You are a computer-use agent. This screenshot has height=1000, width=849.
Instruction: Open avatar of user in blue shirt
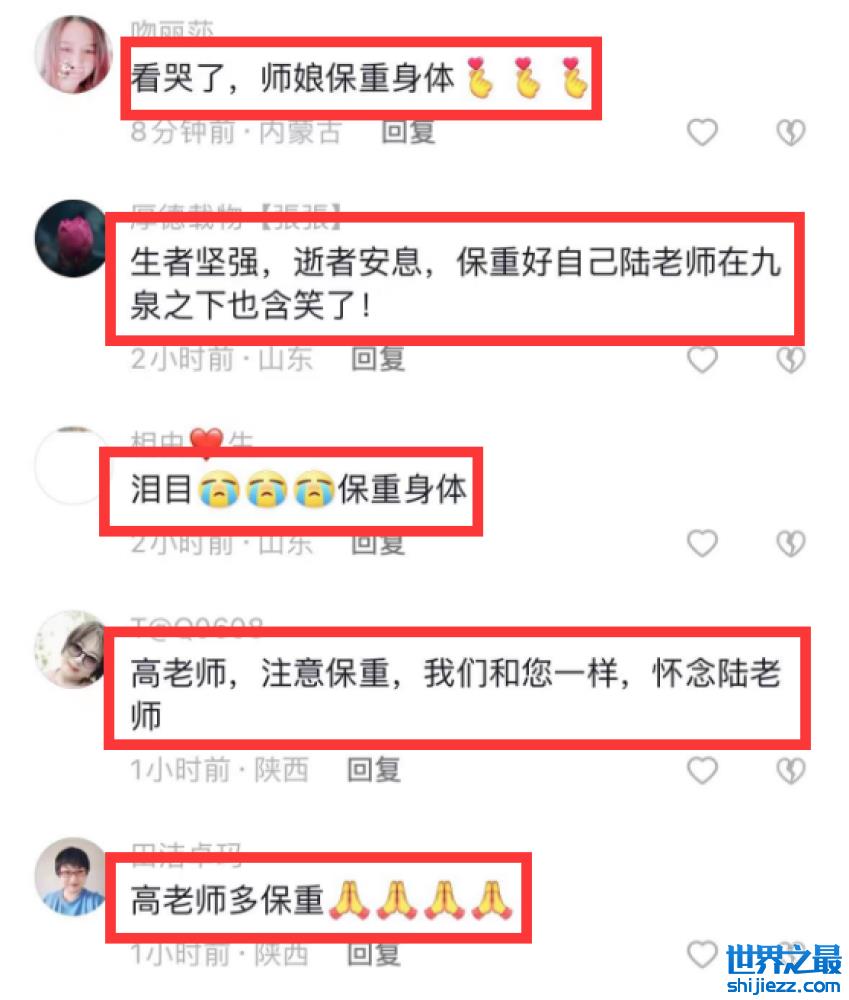(70, 876)
